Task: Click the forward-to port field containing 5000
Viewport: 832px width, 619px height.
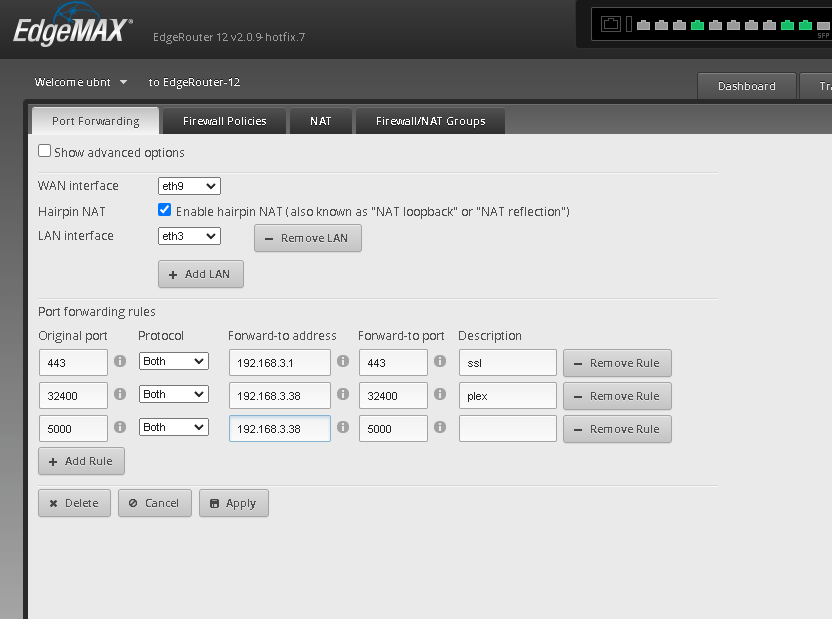Action: click(x=393, y=429)
